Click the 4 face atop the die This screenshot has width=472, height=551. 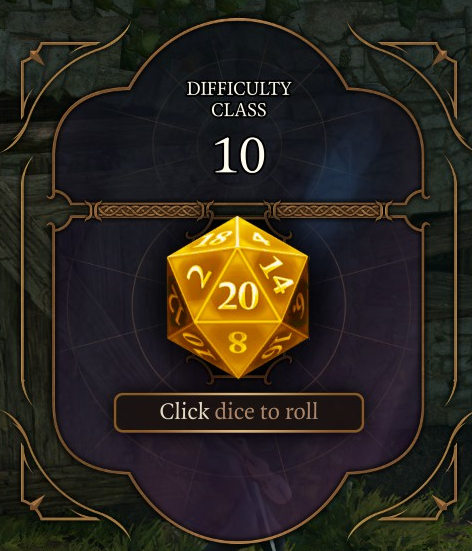point(261,238)
